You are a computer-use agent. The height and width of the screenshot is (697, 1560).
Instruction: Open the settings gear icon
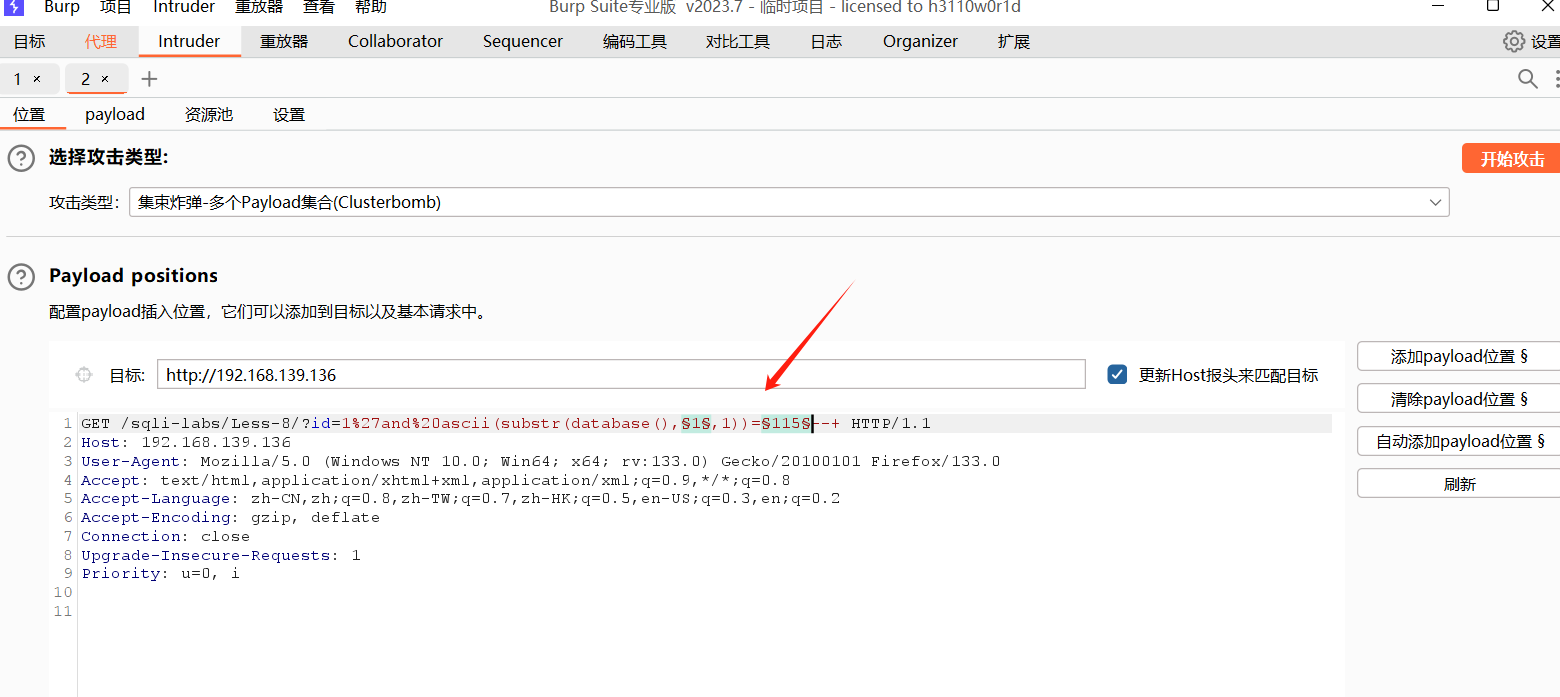[1514, 41]
